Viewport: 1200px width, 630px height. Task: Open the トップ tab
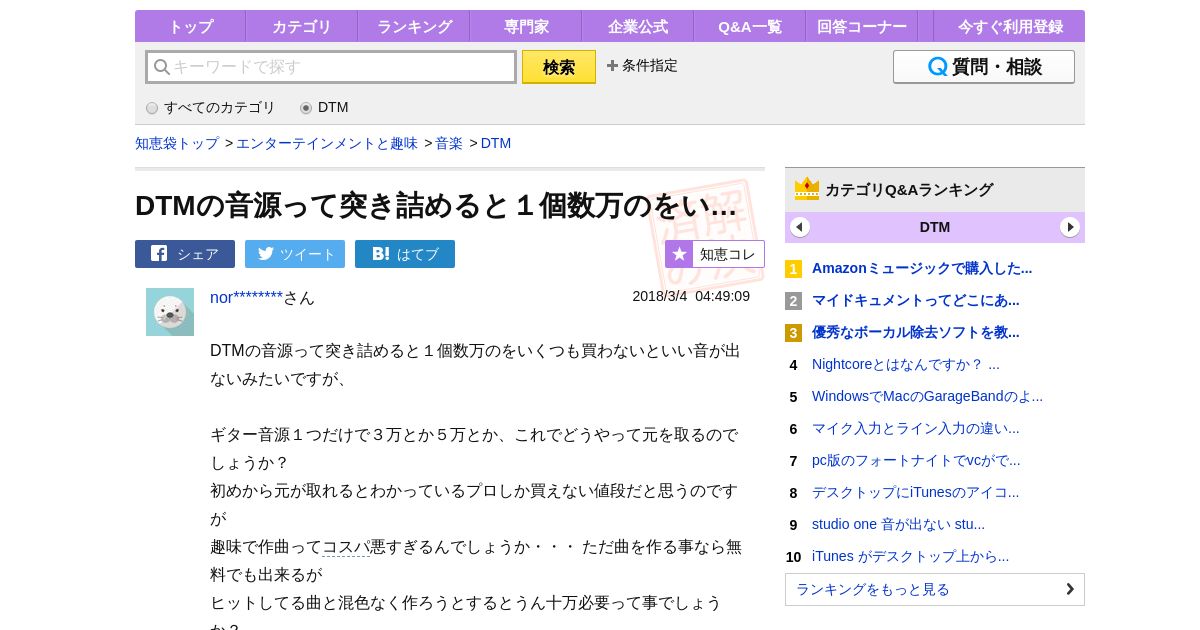click(x=190, y=27)
